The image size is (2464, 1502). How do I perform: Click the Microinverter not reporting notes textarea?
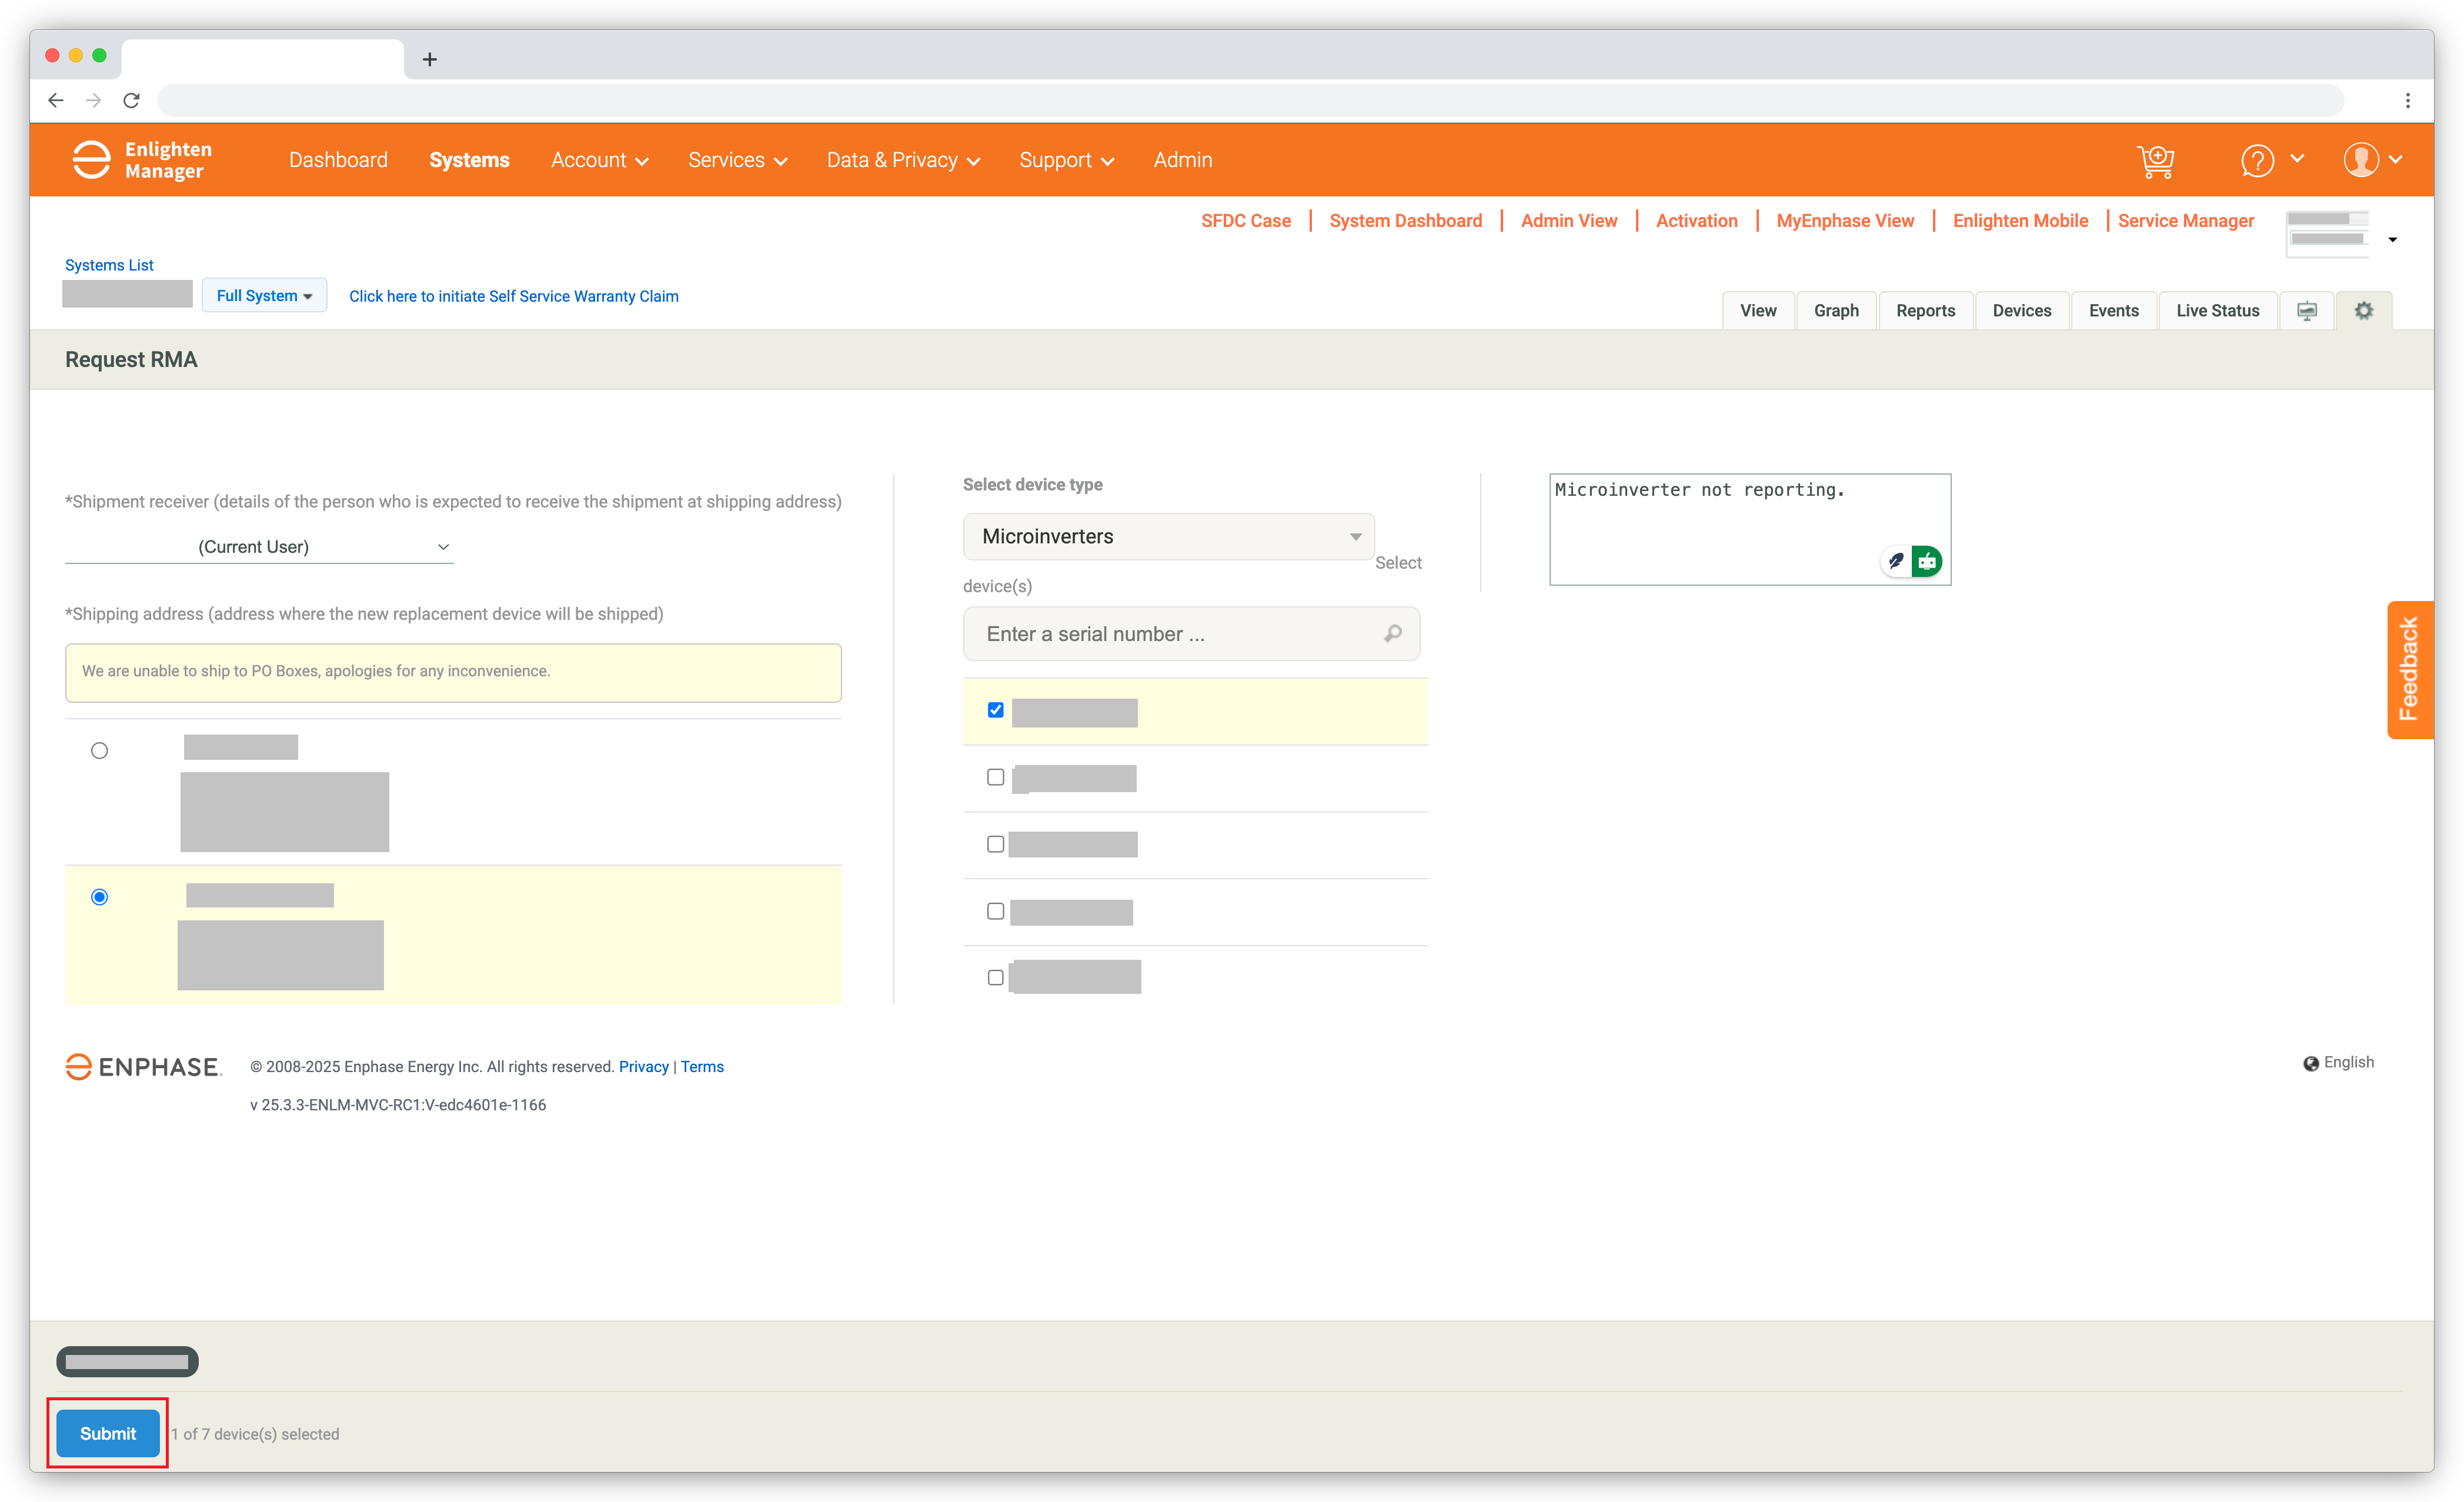click(1750, 530)
